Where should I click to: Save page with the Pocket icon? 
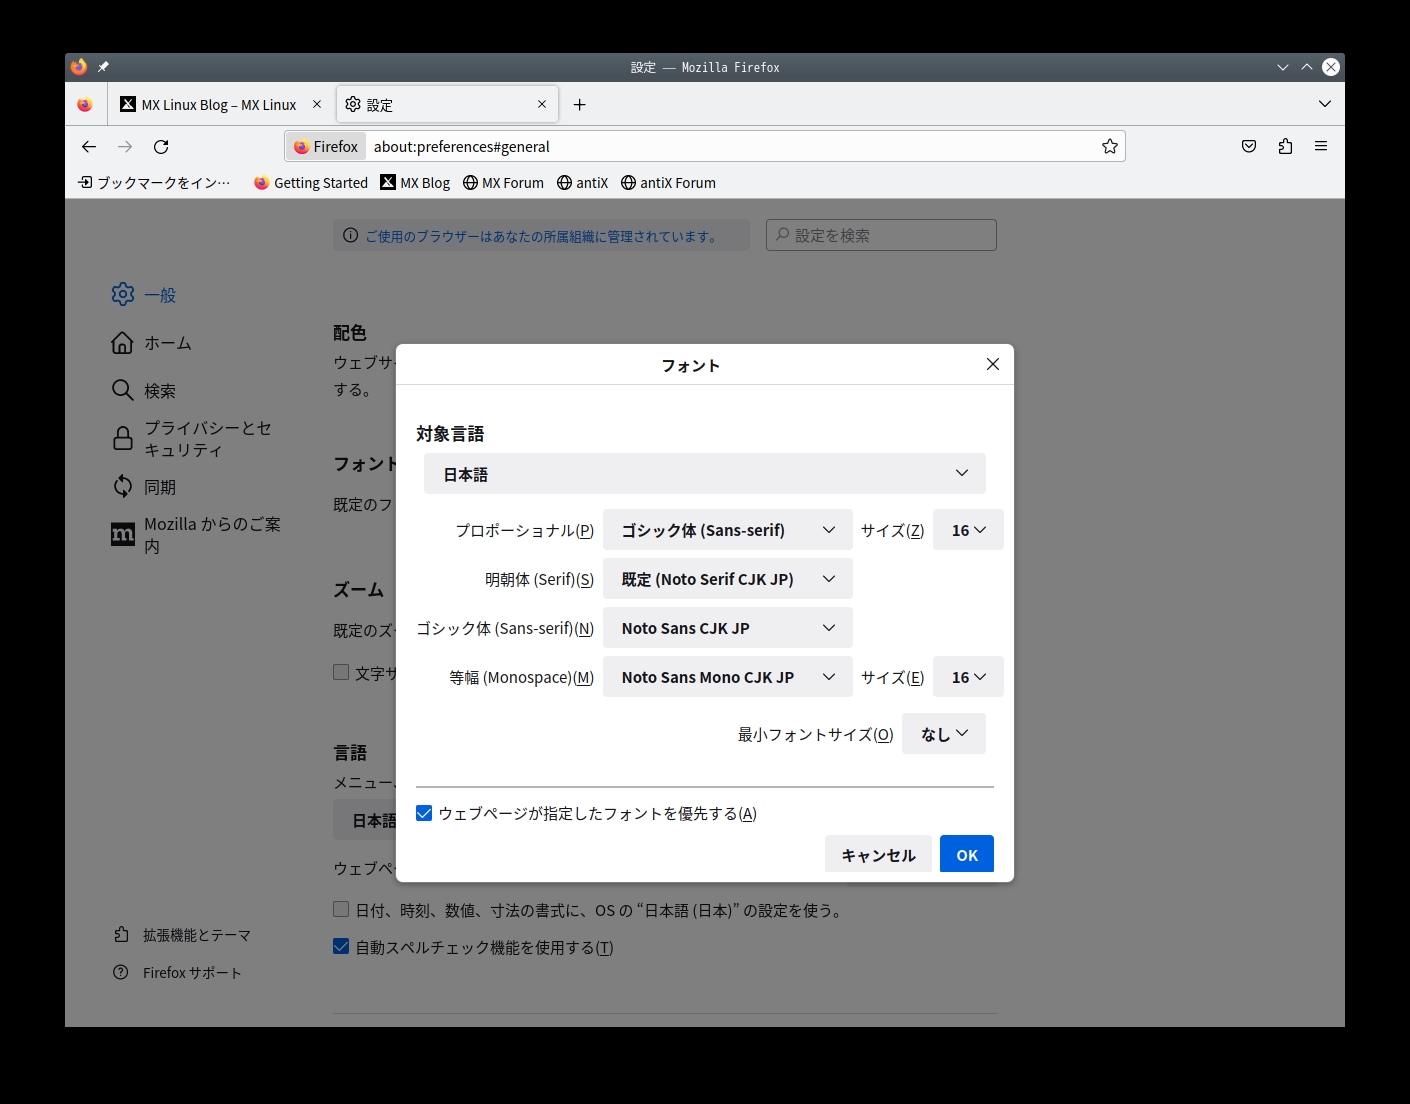(1248, 146)
